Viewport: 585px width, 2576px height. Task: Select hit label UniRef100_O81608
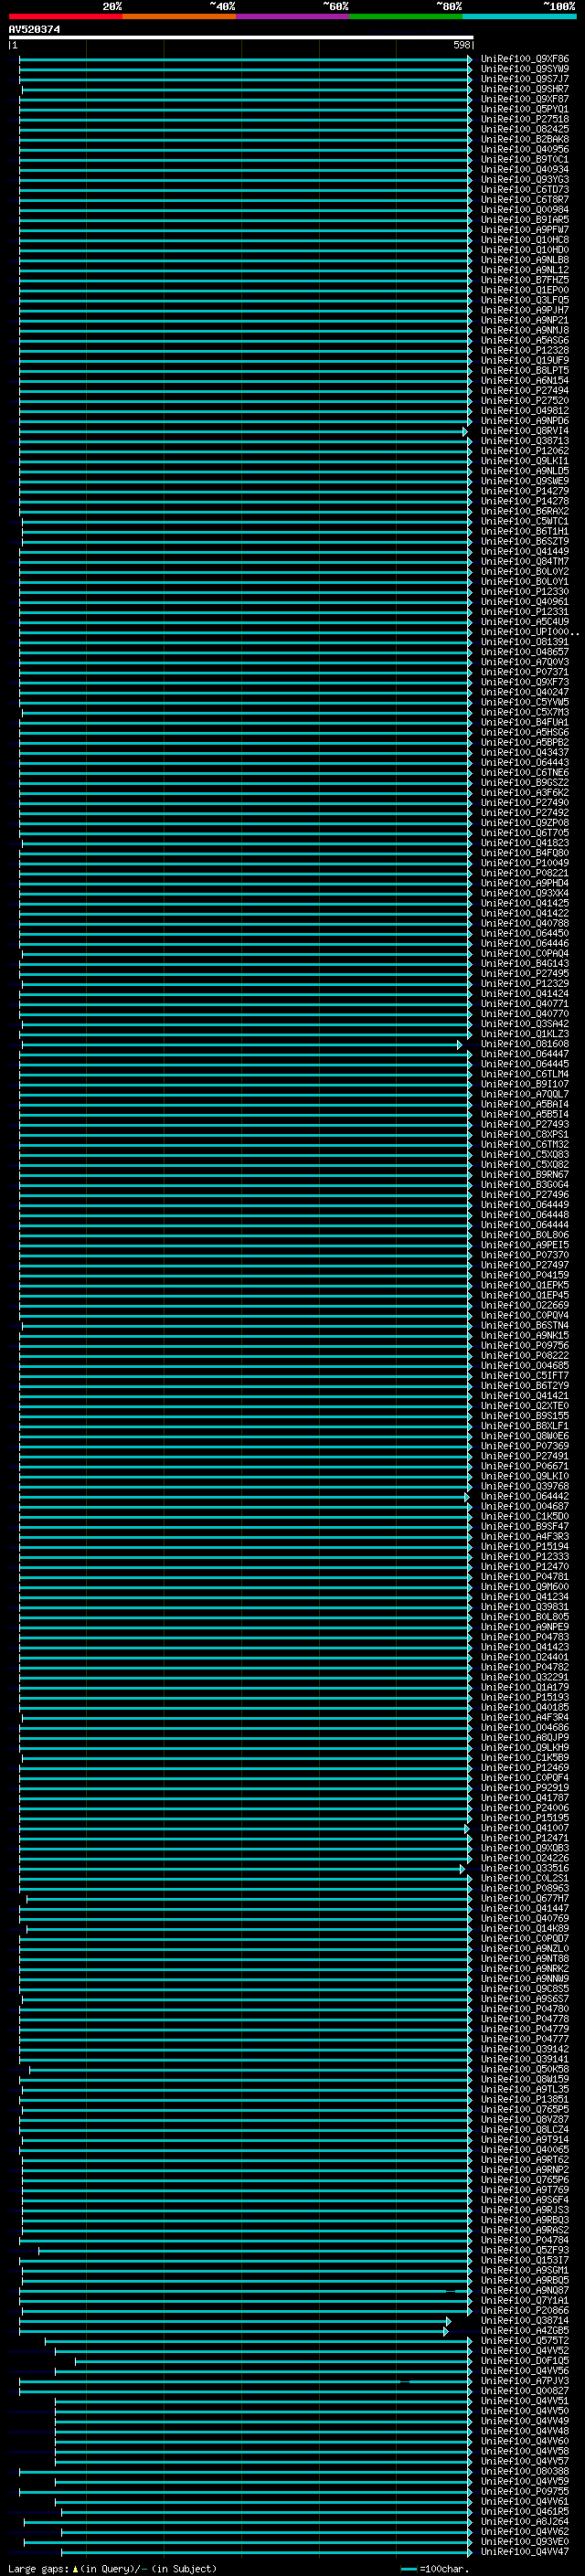point(524,1044)
